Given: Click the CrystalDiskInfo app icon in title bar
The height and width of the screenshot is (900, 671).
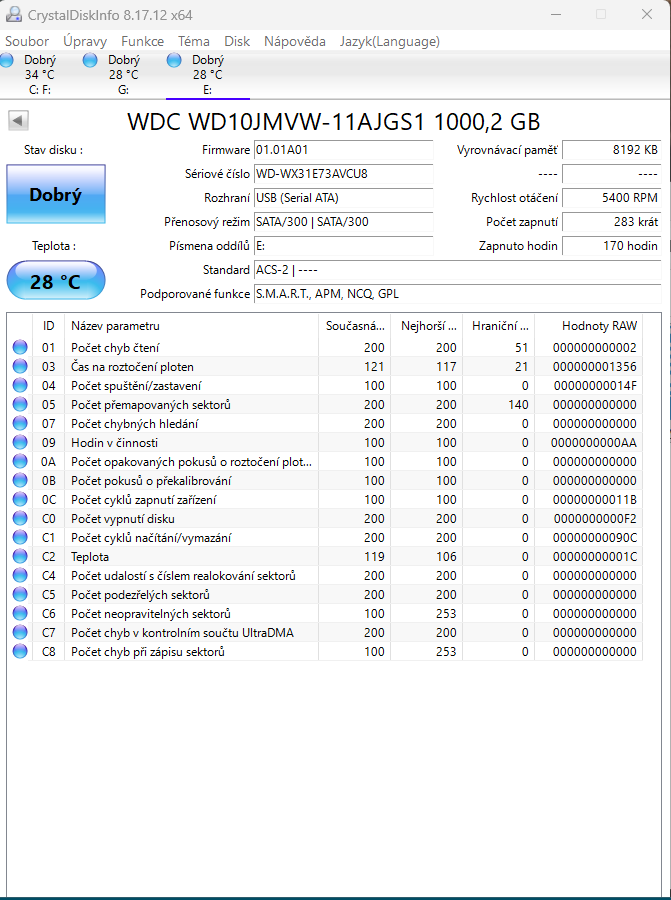Looking at the screenshot, I should pyautogui.click(x=14, y=14).
